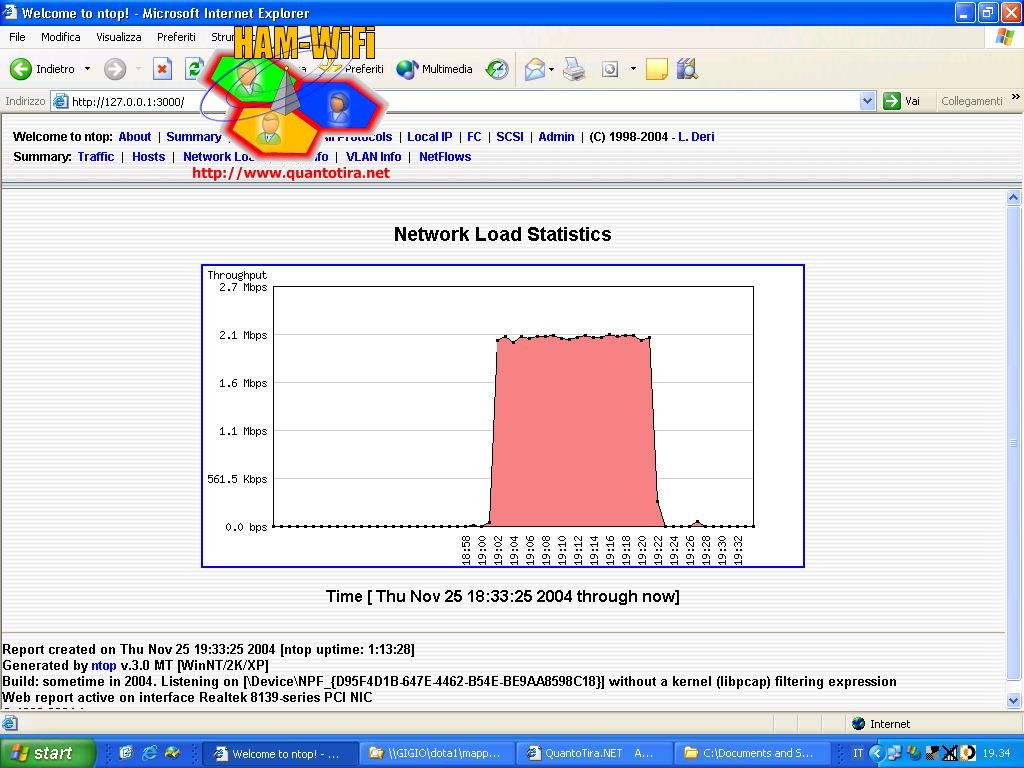Click the page icon in the address bar

[x=60, y=101]
